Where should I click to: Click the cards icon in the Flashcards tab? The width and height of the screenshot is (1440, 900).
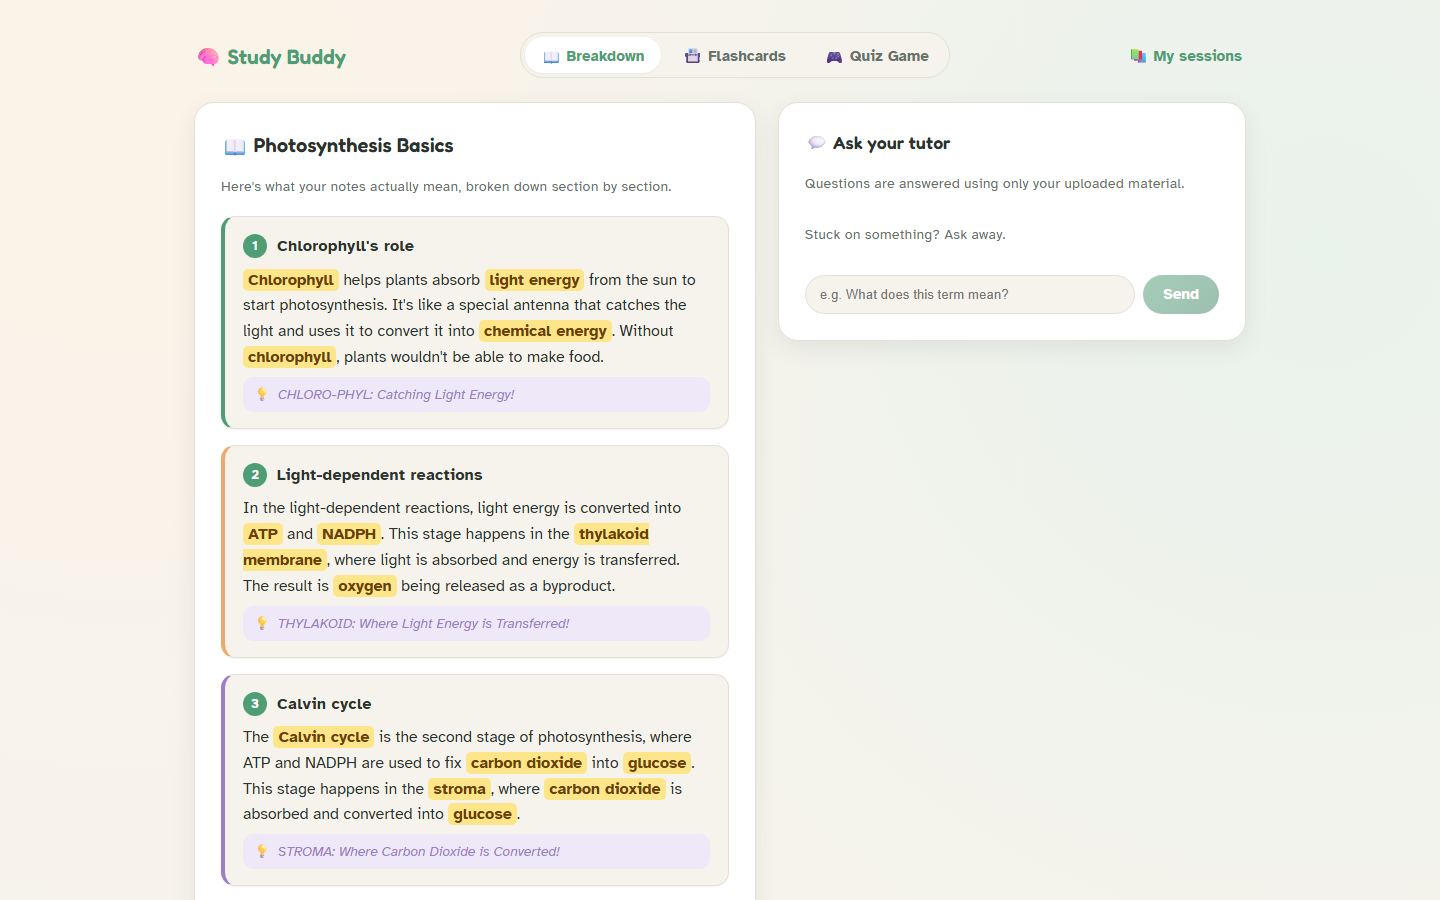(x=692, y=56)
